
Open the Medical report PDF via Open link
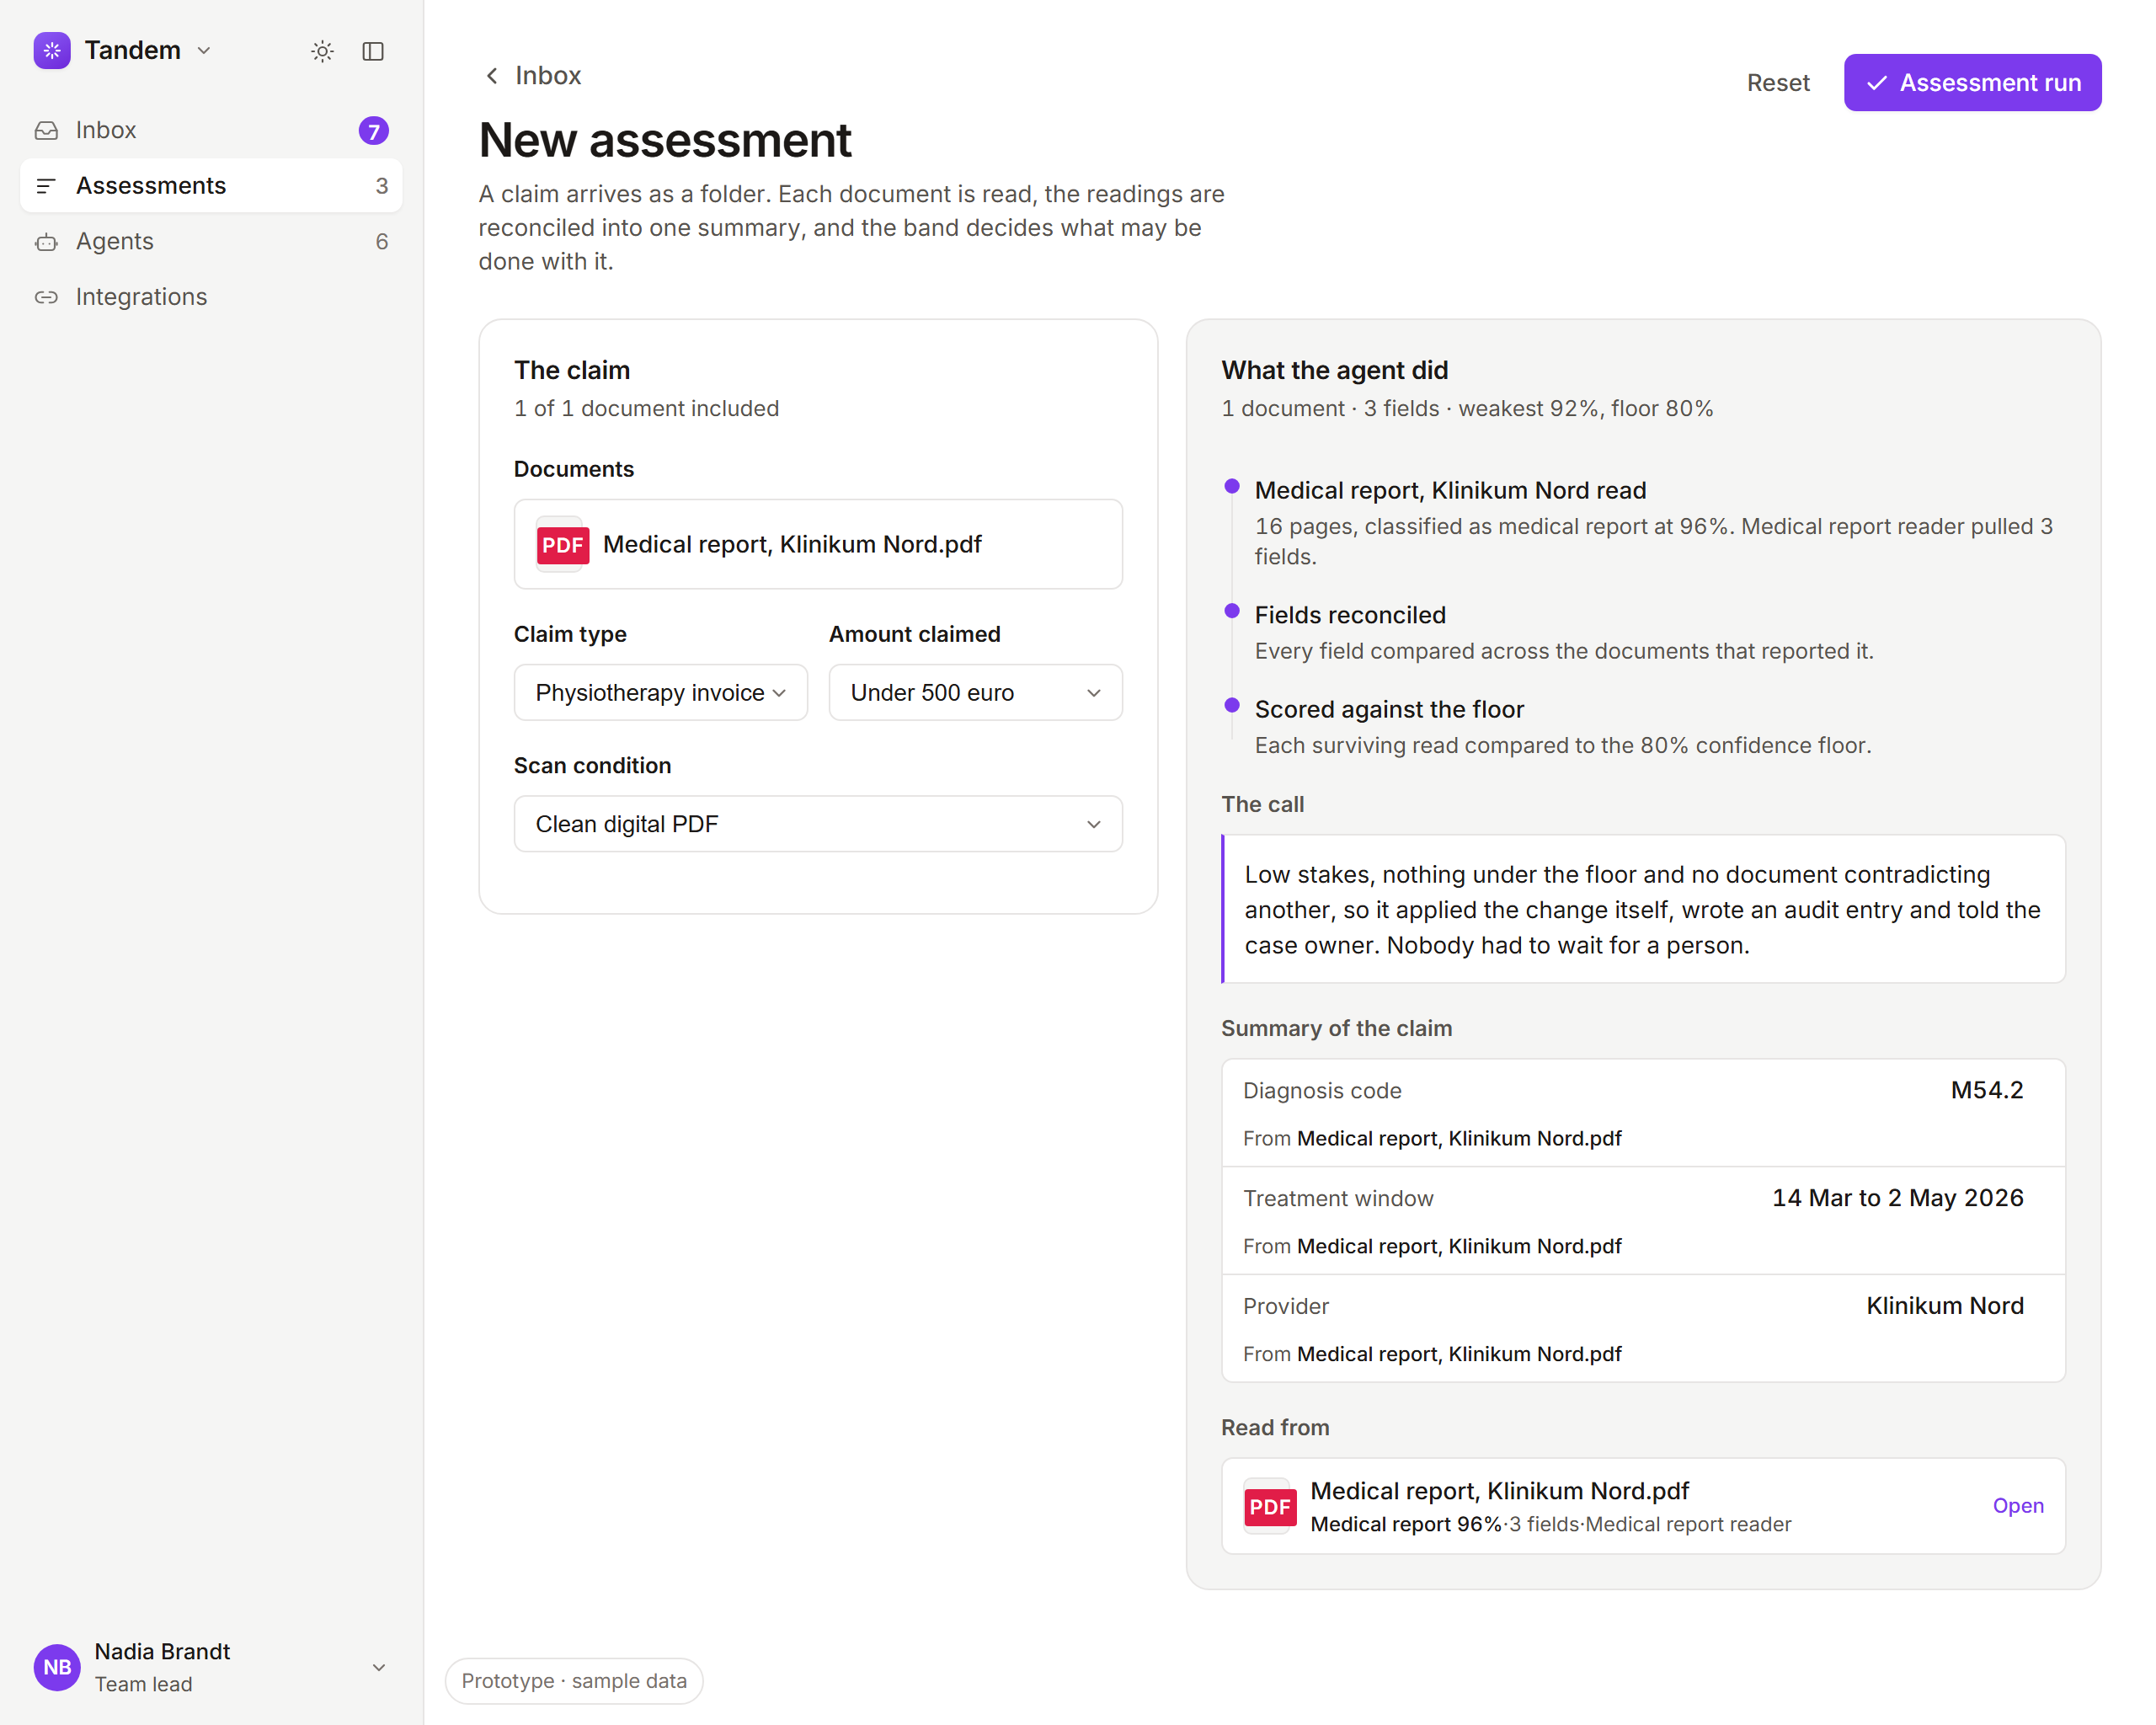point(2017,1505)
